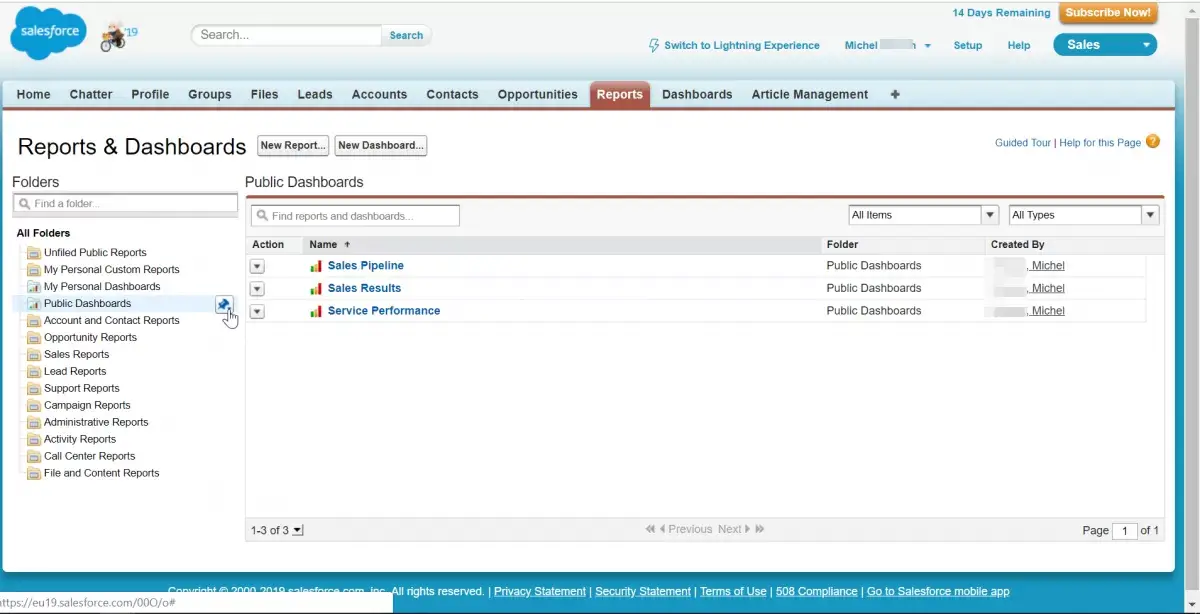Add a new tab with the plus icon
The height and width of the screenshot is (614, 1200).
click(895, 94)
